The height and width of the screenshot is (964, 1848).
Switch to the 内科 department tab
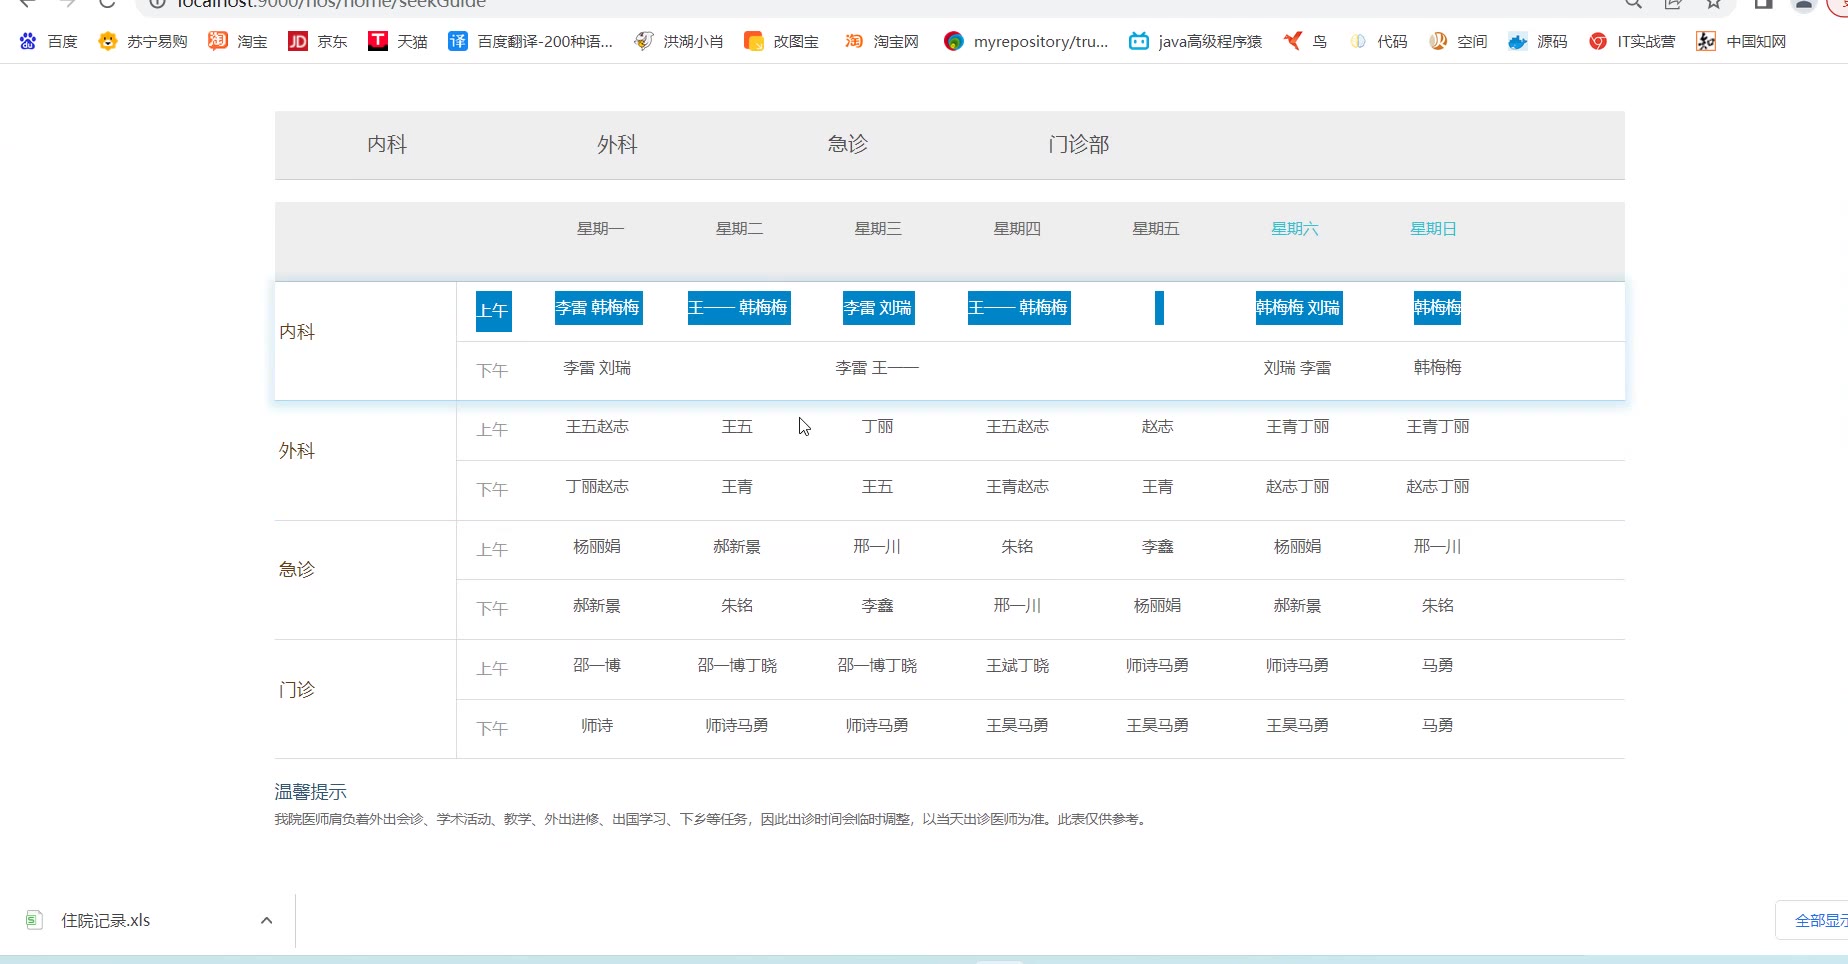(x=387, y=145)
